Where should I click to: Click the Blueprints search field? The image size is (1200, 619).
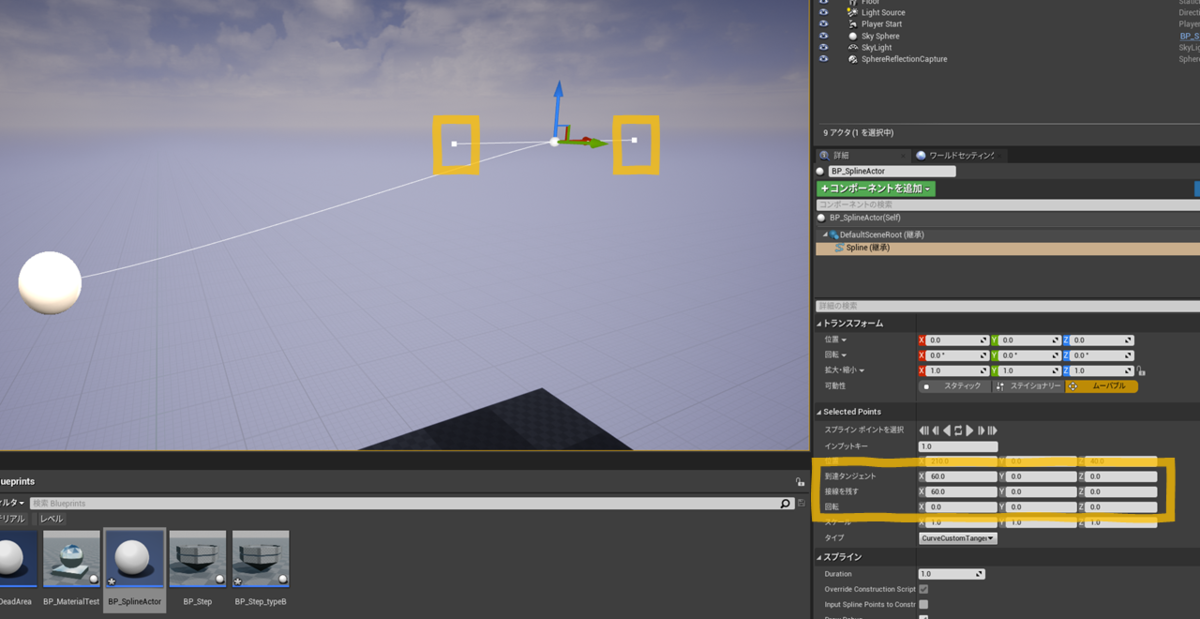(412, 503)
